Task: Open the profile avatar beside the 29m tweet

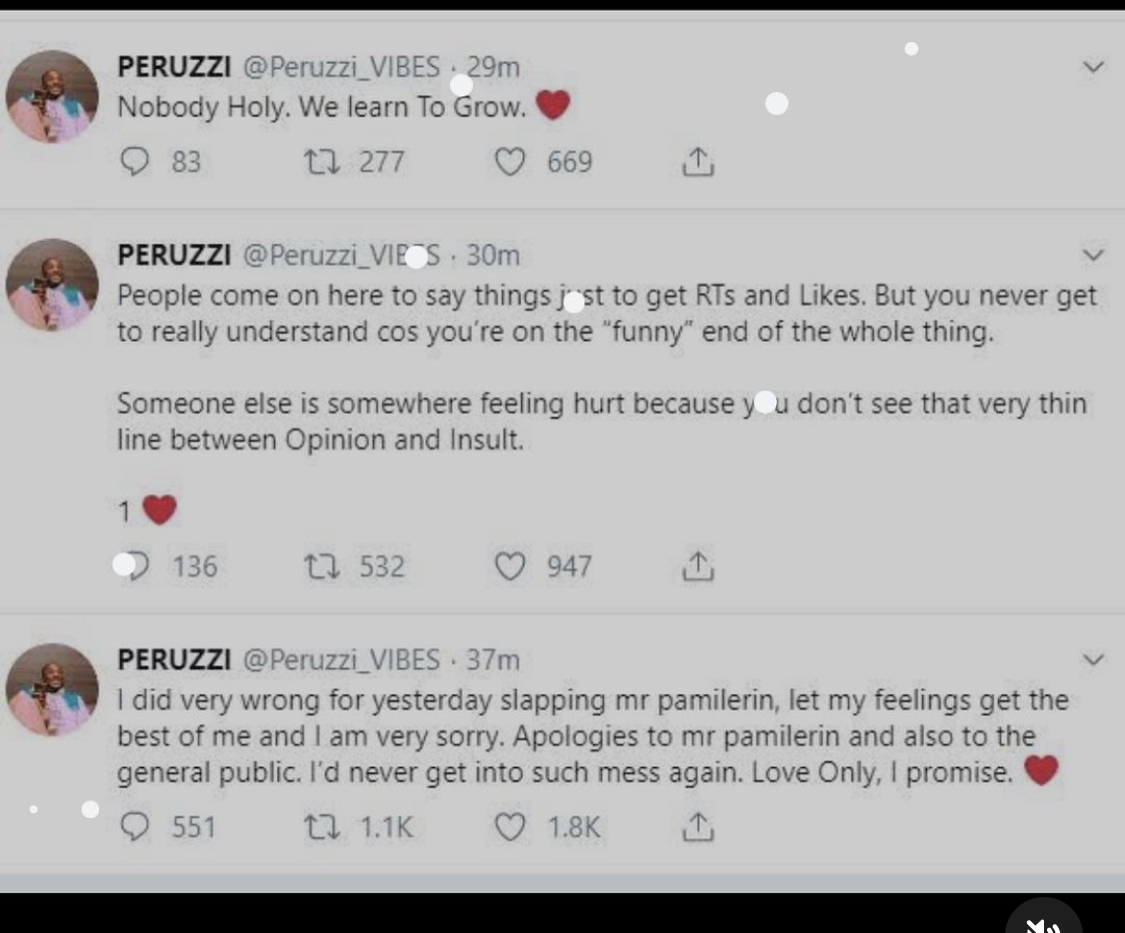Action: pyautogui.click(x=52, y=96)
